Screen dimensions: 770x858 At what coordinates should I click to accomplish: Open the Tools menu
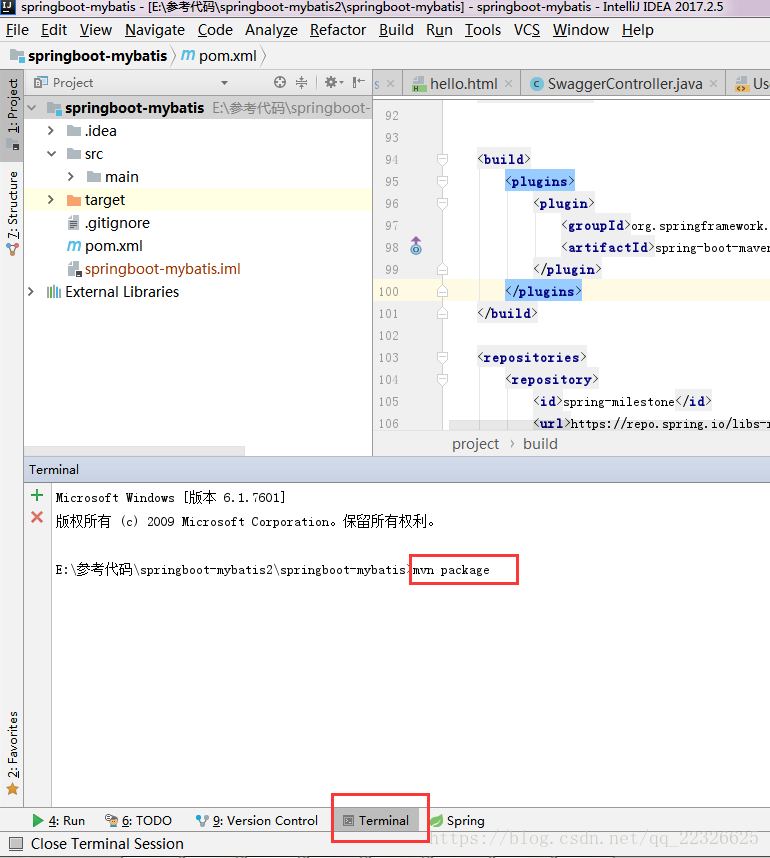coord(483,30)
